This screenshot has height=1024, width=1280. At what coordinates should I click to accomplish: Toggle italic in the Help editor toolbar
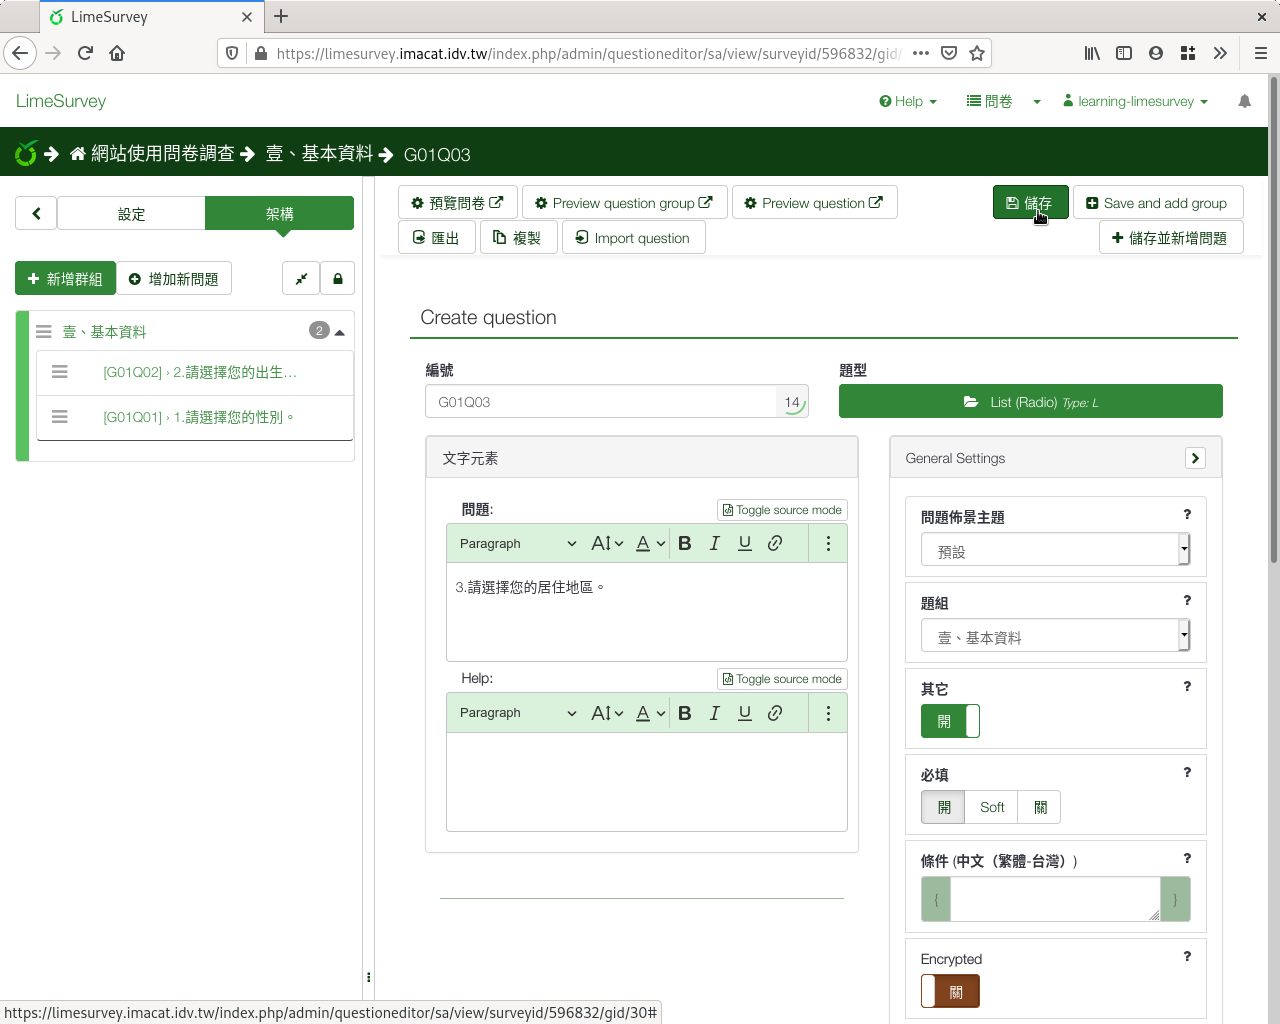(x=715, y=713)
